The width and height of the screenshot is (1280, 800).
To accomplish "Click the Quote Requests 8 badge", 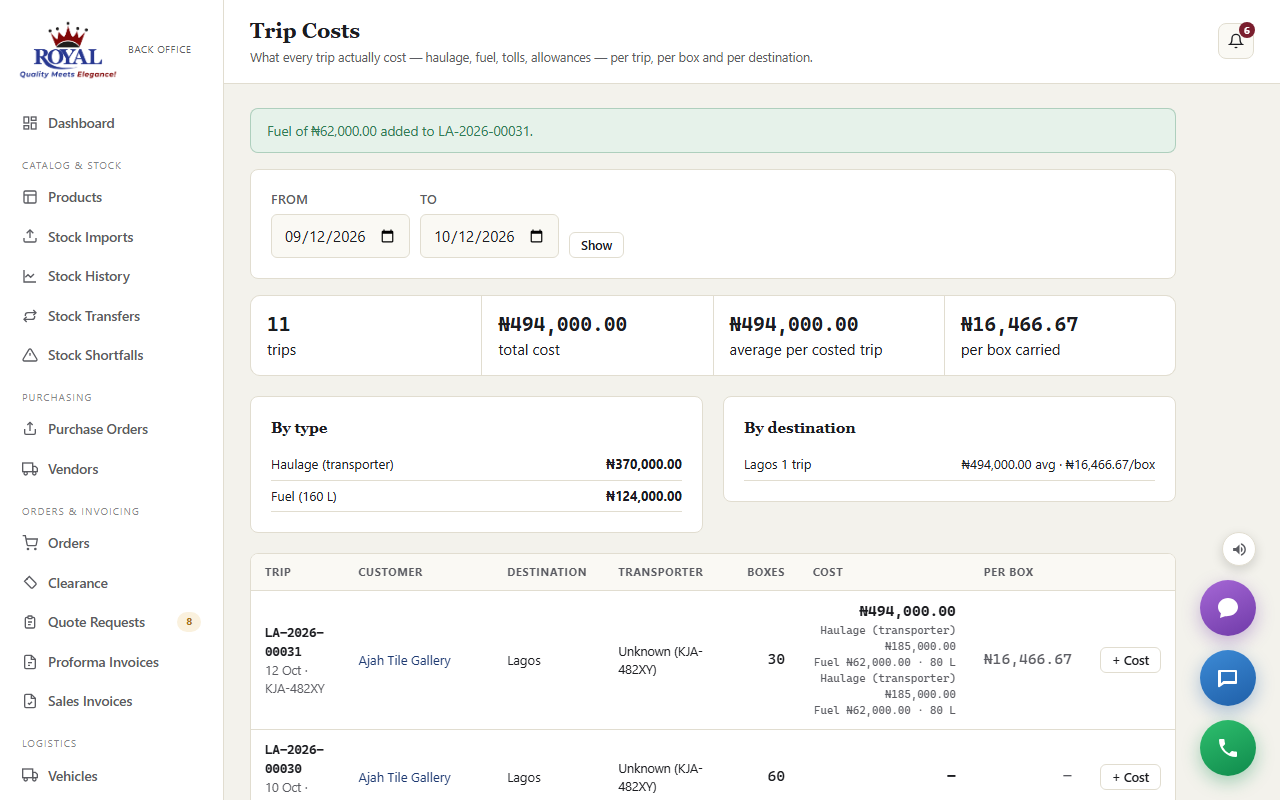I will point(189,622).
